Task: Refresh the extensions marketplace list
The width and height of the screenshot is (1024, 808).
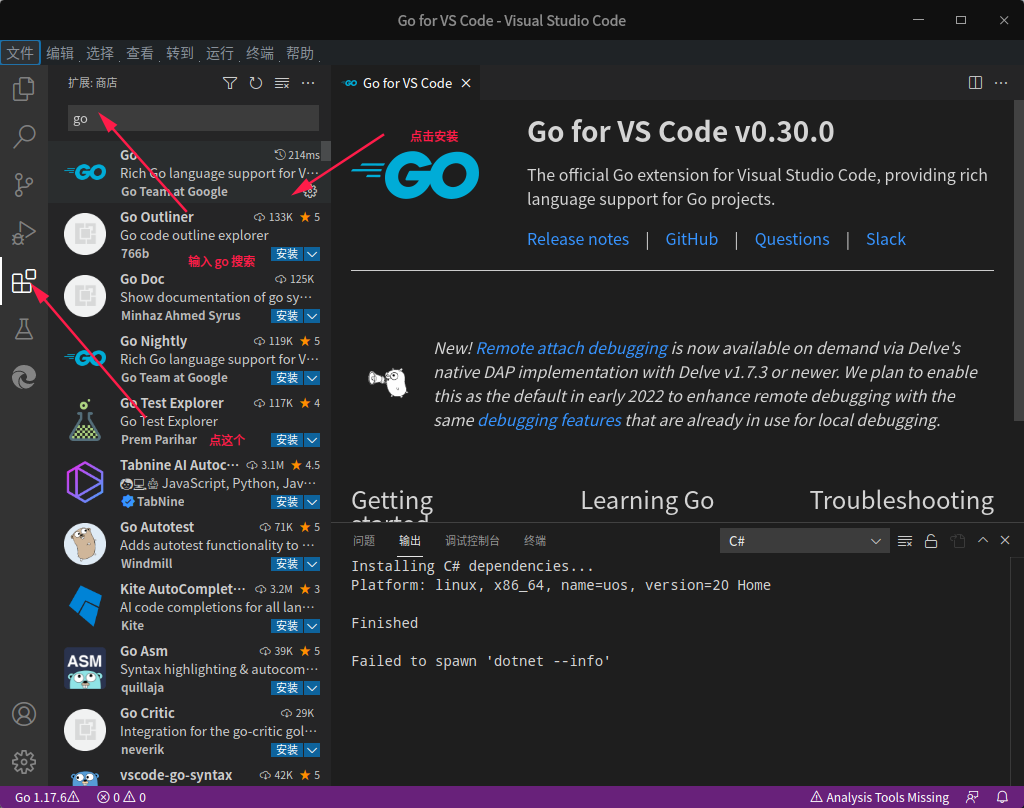Action: (x=256, y=83)
